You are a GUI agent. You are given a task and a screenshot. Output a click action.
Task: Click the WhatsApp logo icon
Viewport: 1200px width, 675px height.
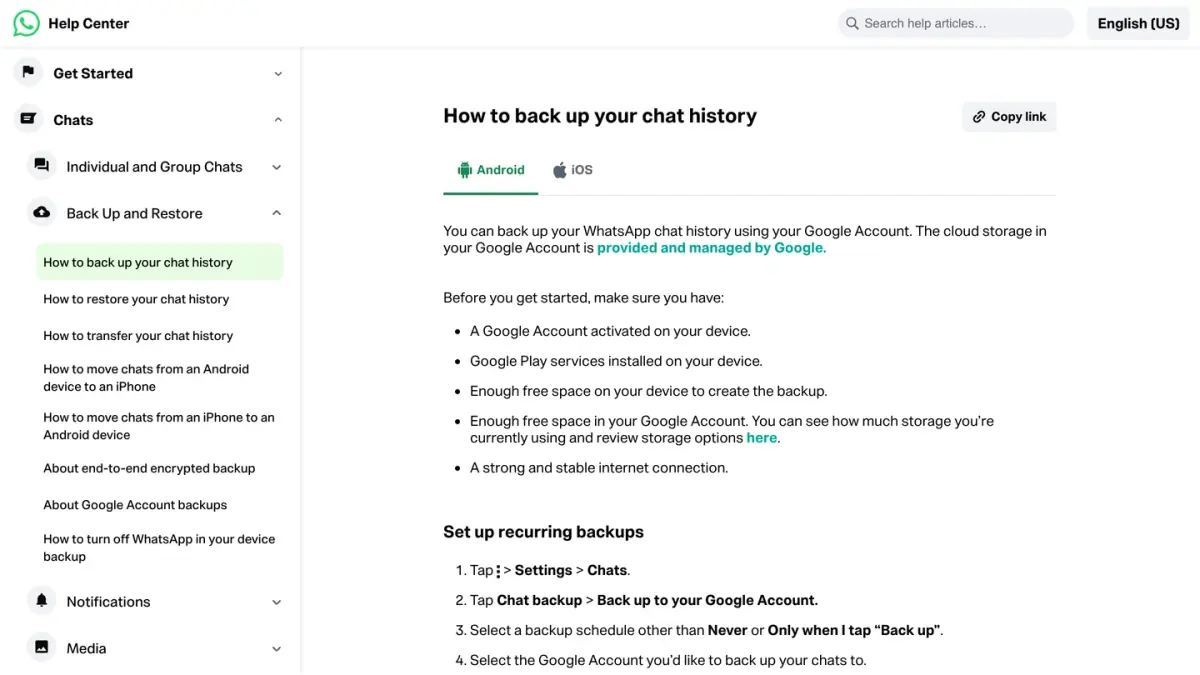[26, 23]
